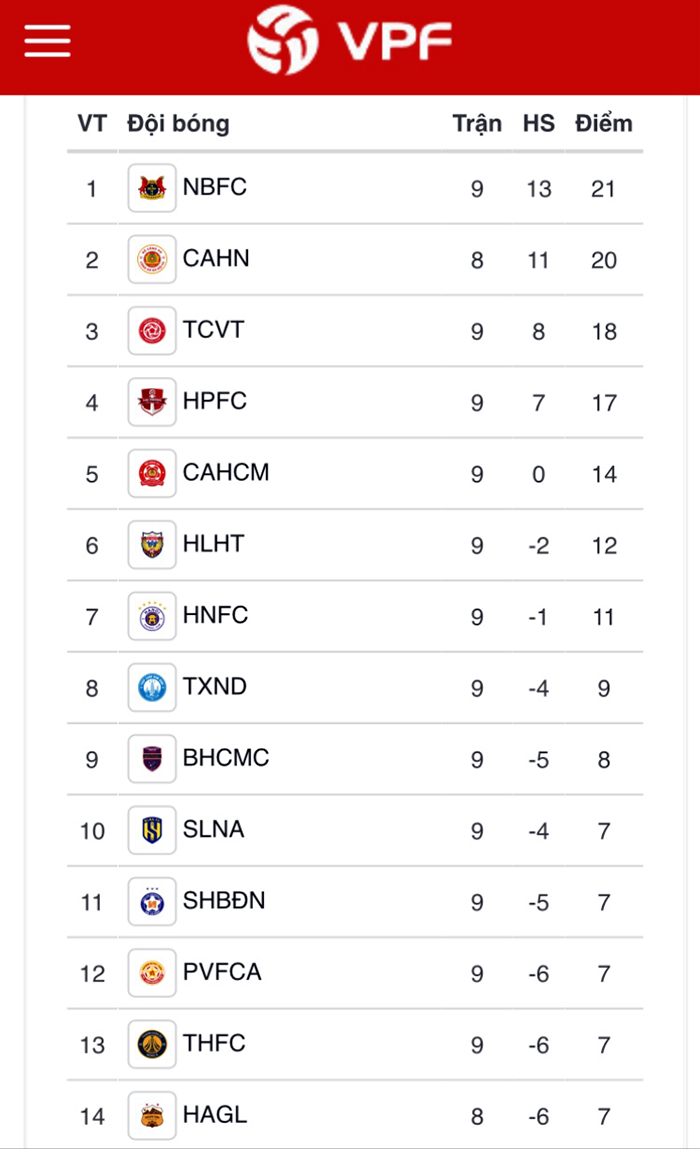700x1149 pixels.
Task: Click the HPFC team crest icon
Action: click(x=152, y=402)
